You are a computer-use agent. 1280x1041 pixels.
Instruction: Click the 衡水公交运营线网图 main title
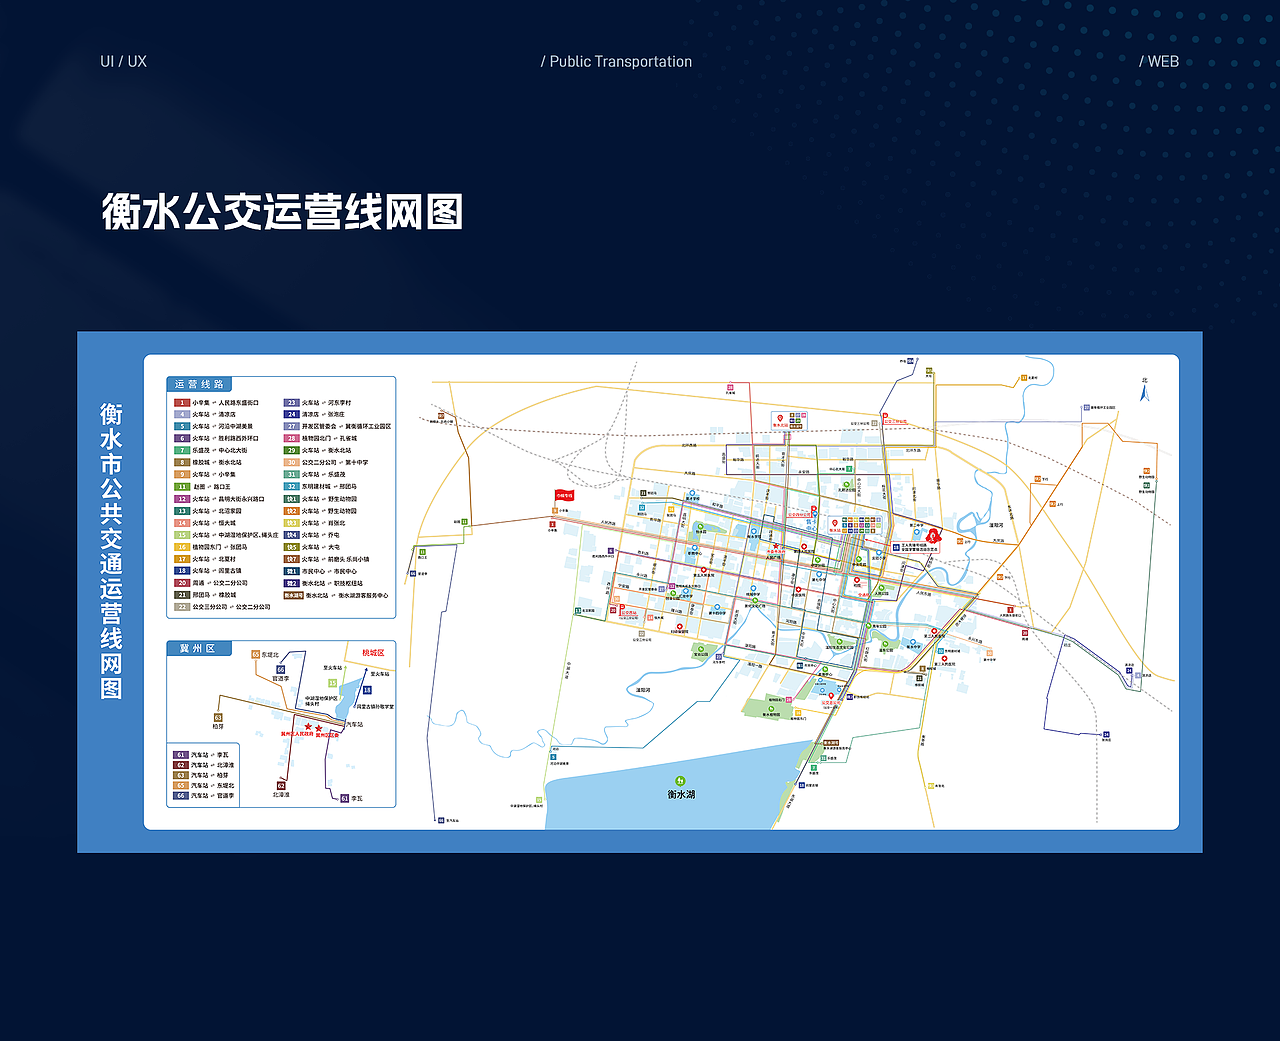[283, 212]
